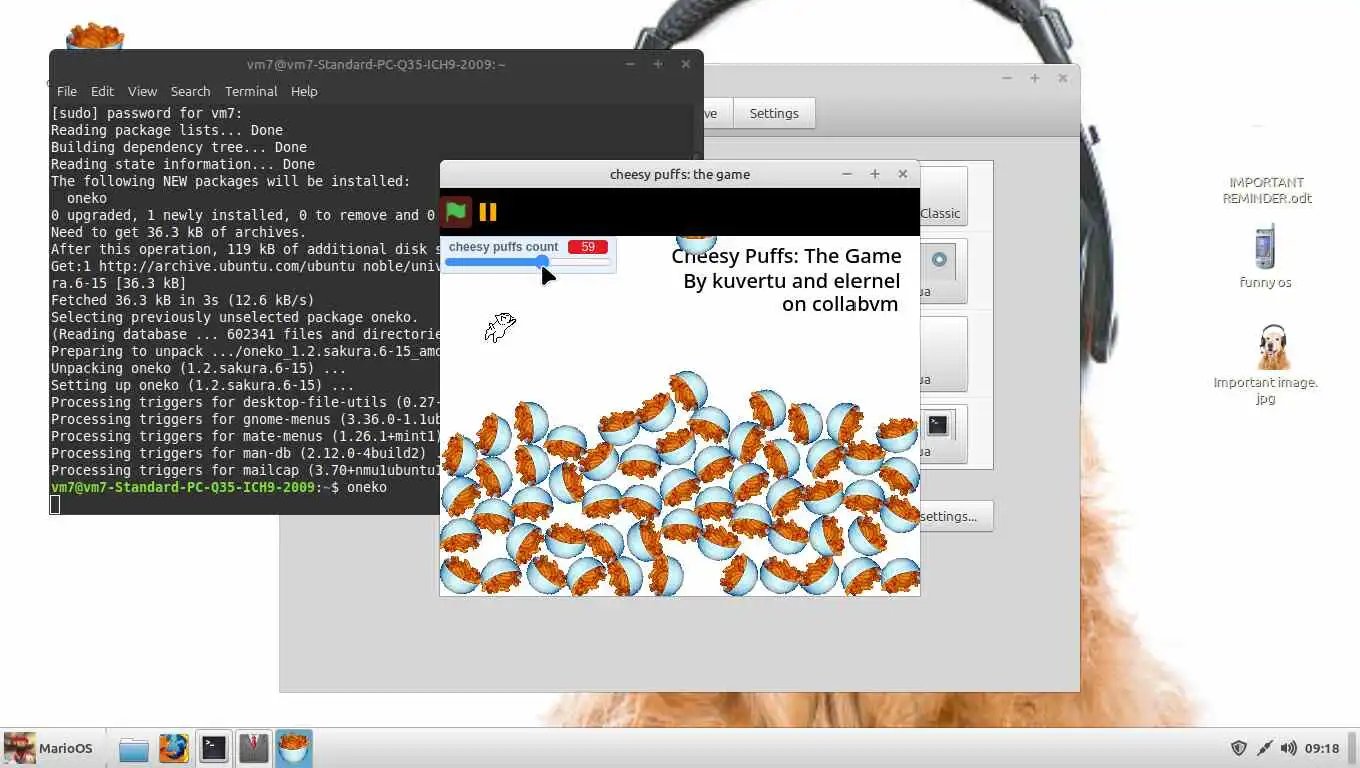1360x768 pixels.
Task: Switch to Terminal in the taskbar
Action: 213,748
